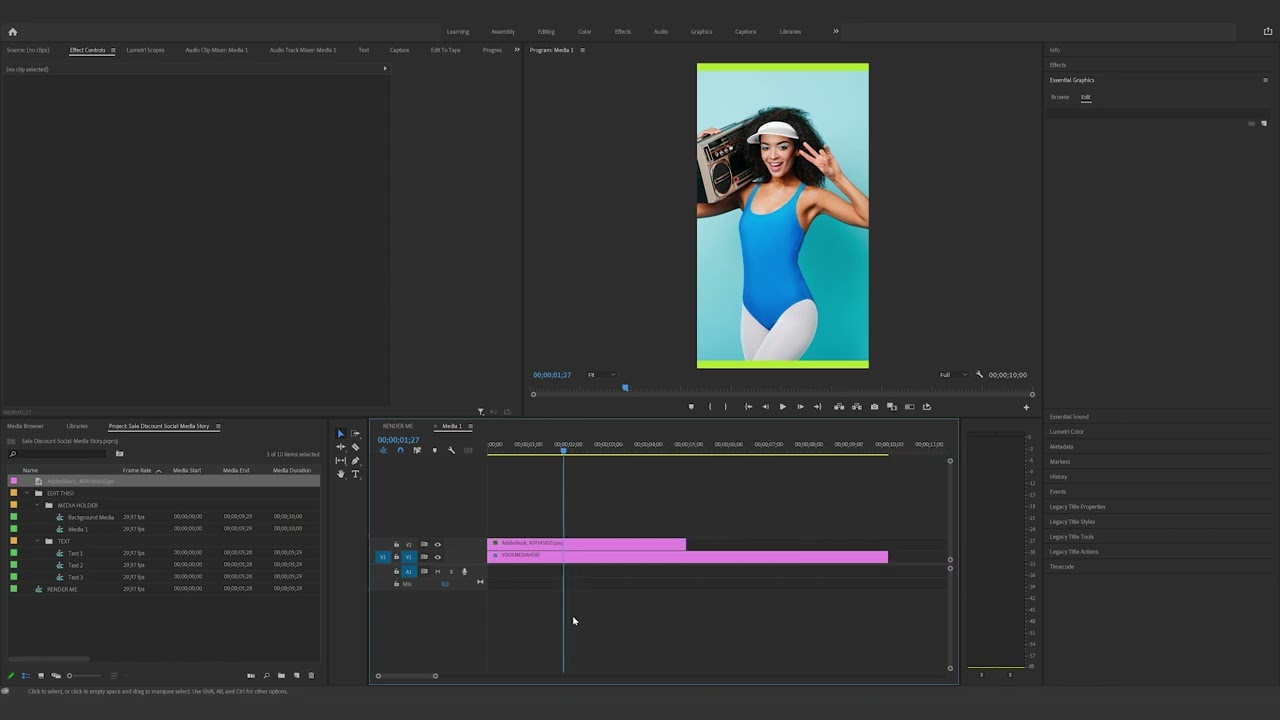Export a frame with the camera icon
Screen dimensions: 1280x720
(x=874, y=407)
